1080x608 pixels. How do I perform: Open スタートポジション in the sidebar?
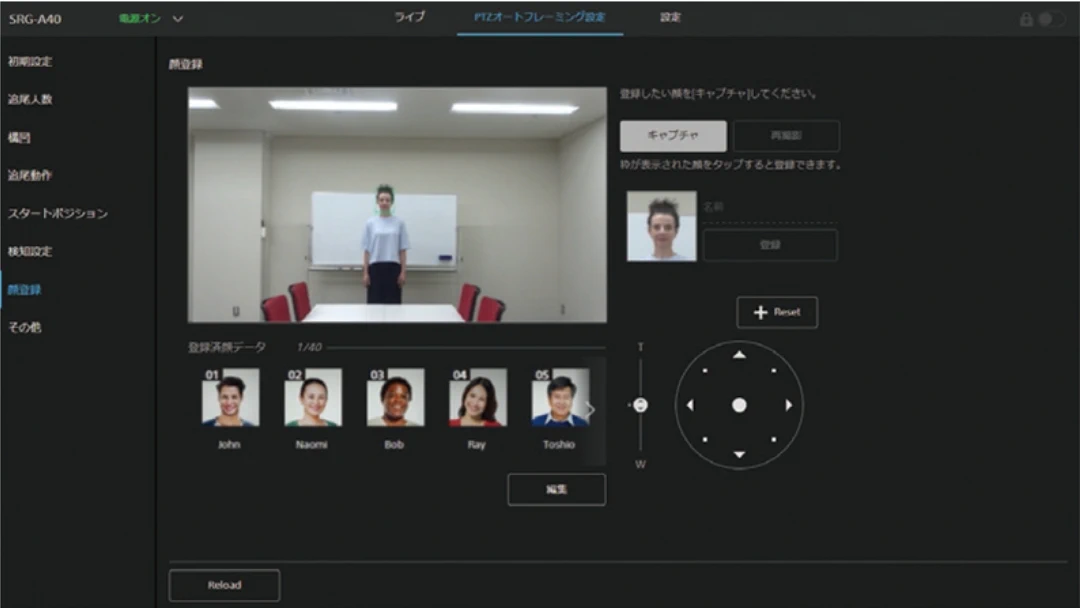(x=58, y=213)
